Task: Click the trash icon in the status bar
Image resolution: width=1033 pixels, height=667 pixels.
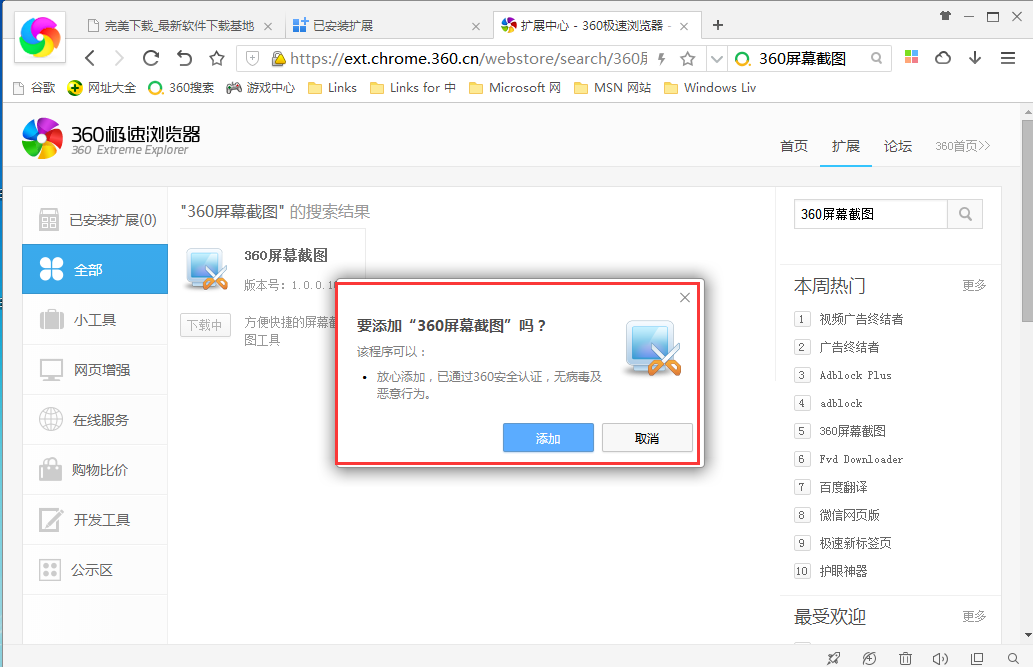Action: coord(905,658)
